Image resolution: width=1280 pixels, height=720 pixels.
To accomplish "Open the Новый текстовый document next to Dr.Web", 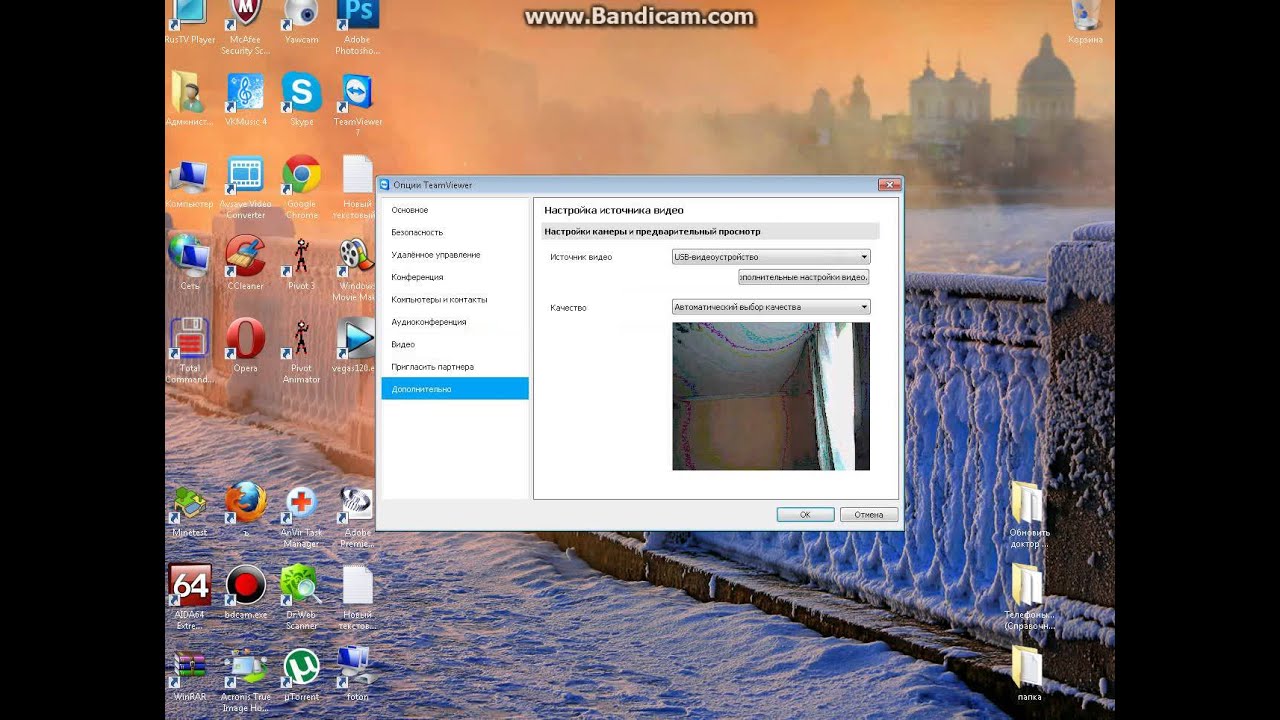I will [x=357, y=597].
